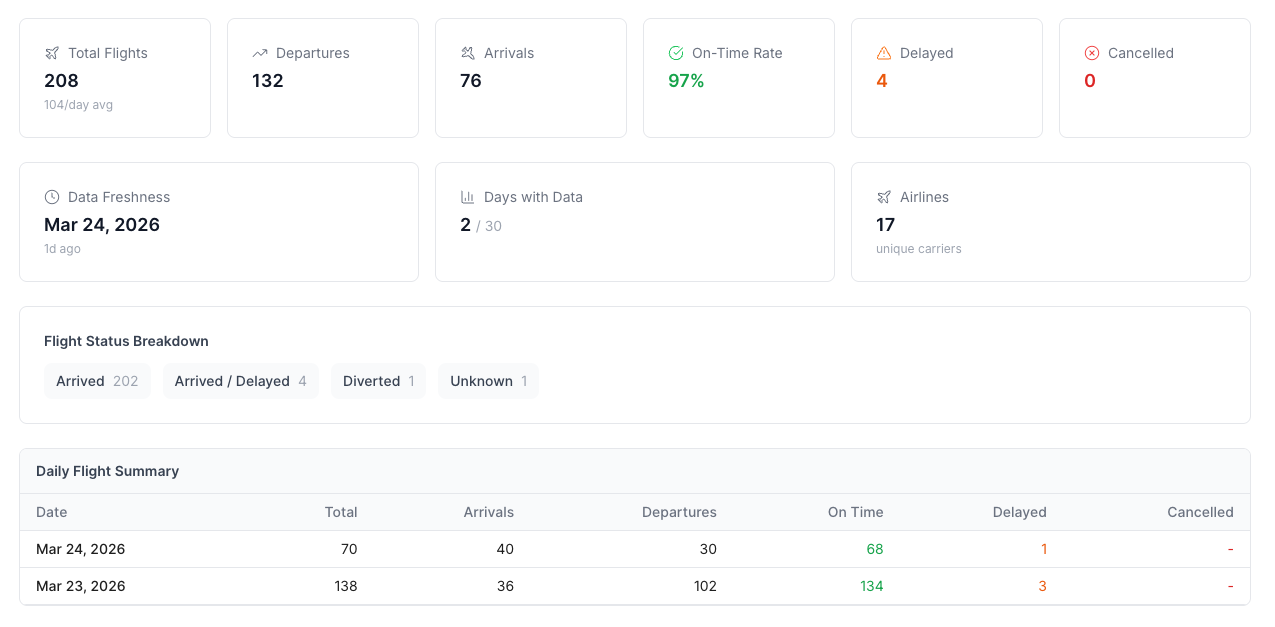This screenshot has width=1275, height=627.
Task: Select the Arrived / Delayed status badge
Action: [x=240, y=381]
